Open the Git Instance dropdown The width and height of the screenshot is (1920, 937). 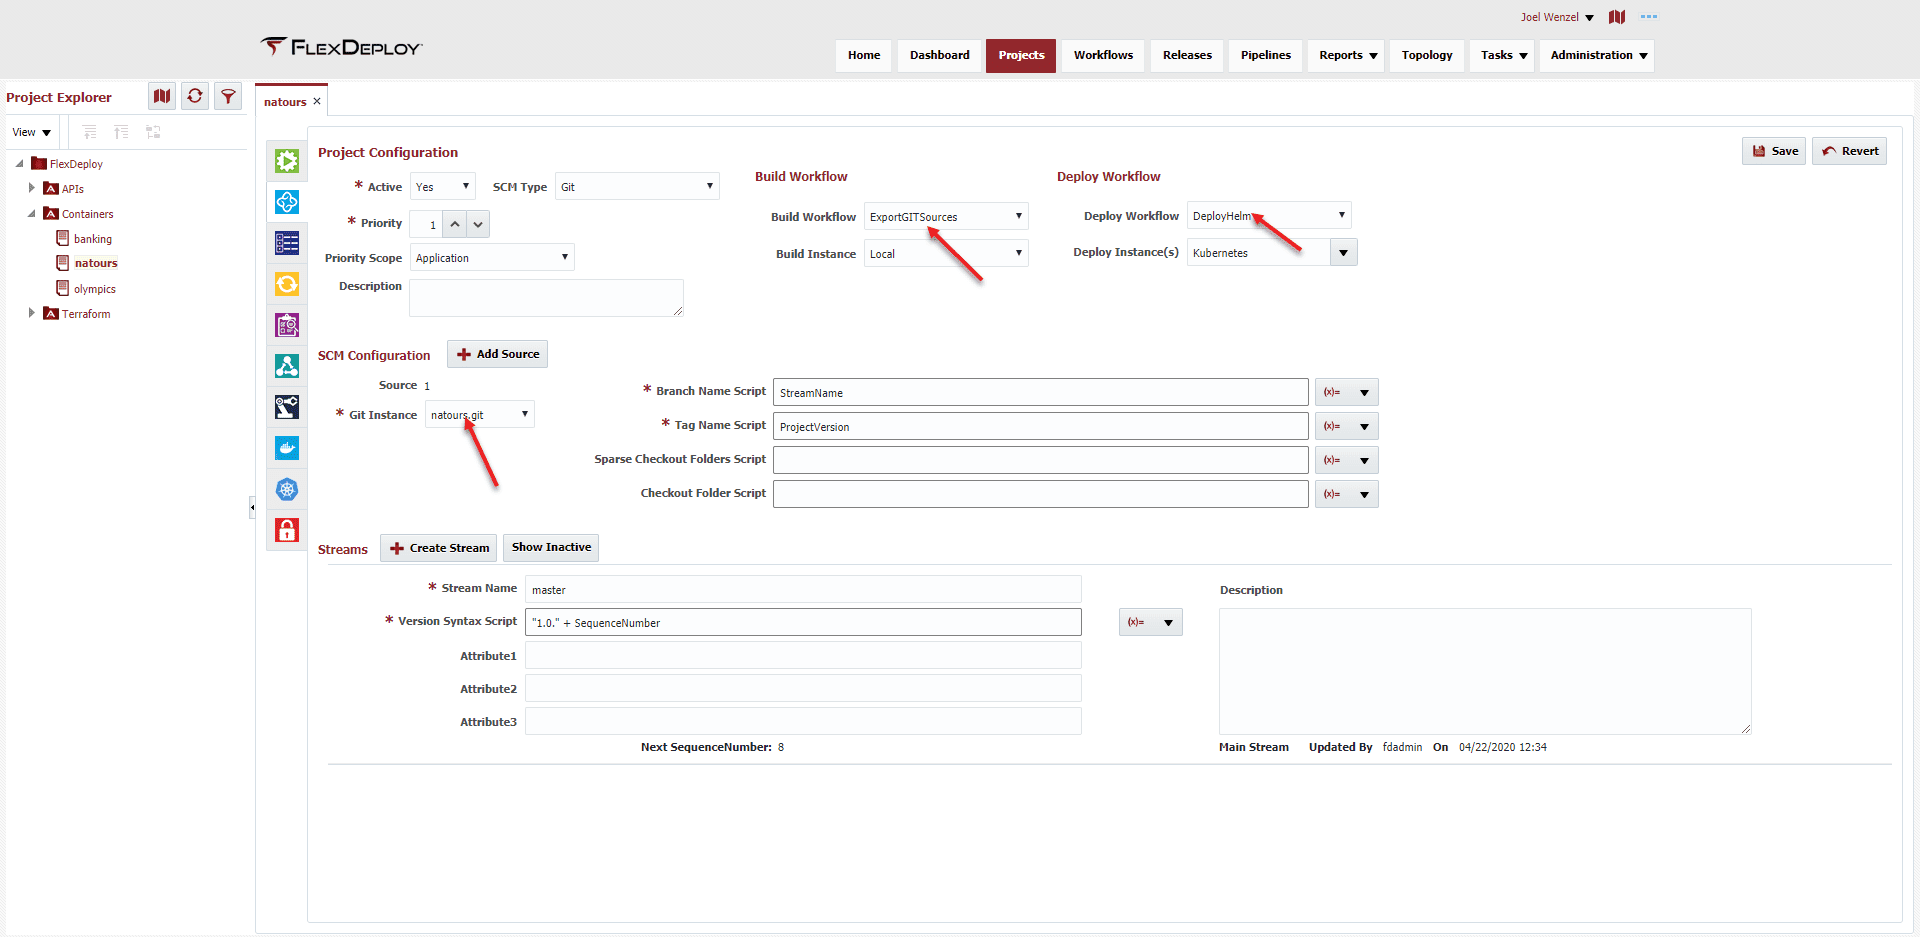click(x=480, y=414)
